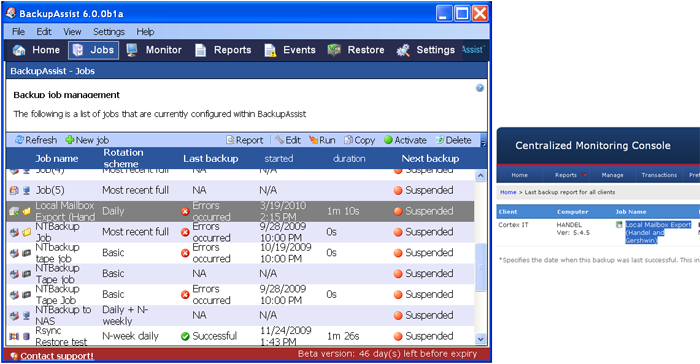700x364 pixels.
Task: Click scroll up arrow of jobs list
Action: coord(480,176)
